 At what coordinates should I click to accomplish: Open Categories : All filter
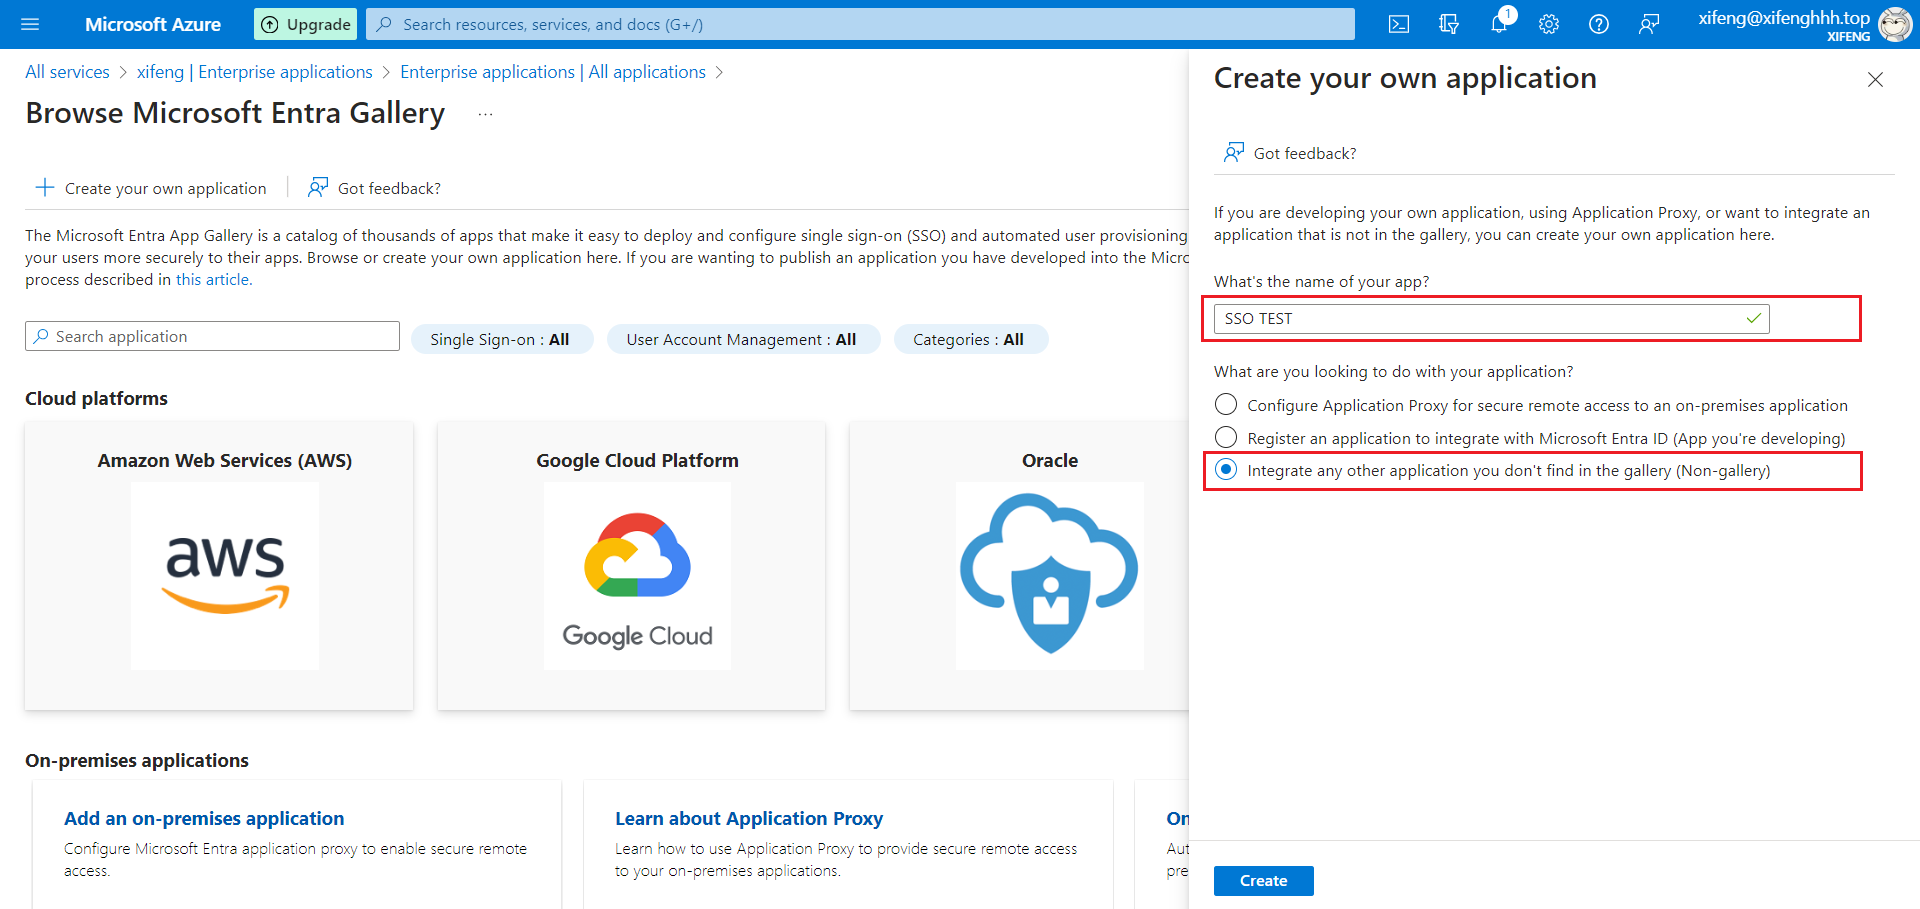pos(969,339)
